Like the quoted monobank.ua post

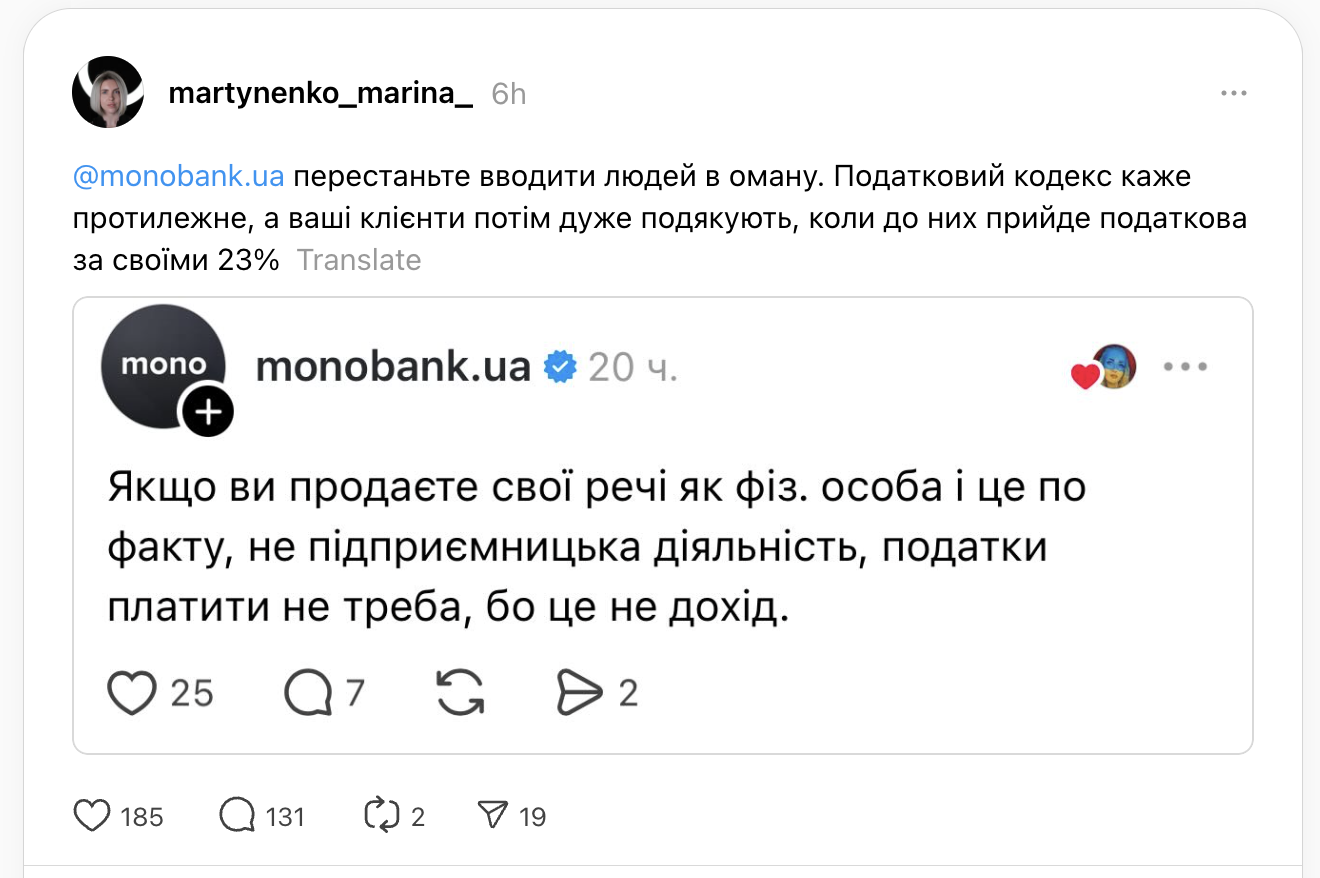(132, 692)
